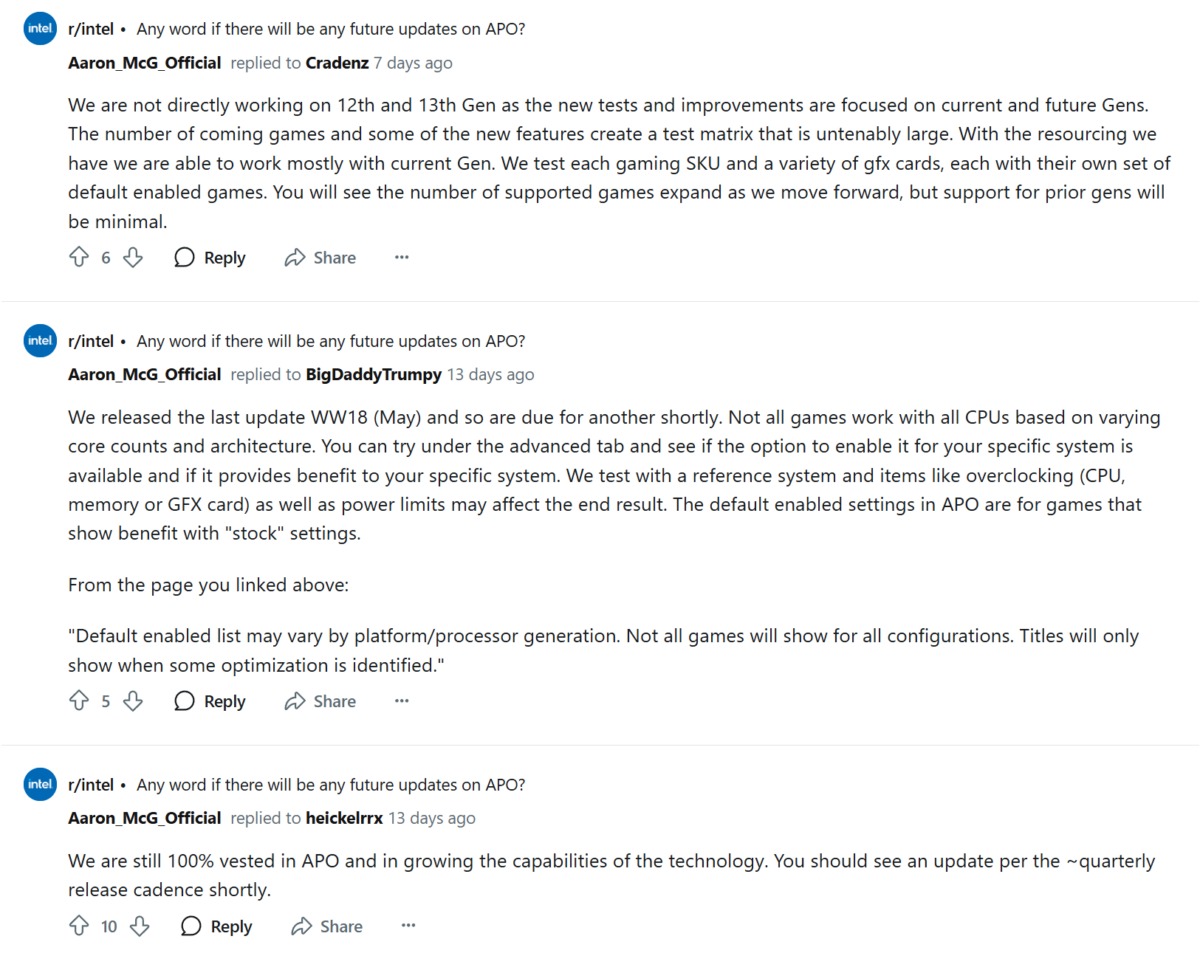Downvote the reply to BigDaddyTrumpy
The height and width of the screenshot is (953, 1200).
(x=132, y=702)
